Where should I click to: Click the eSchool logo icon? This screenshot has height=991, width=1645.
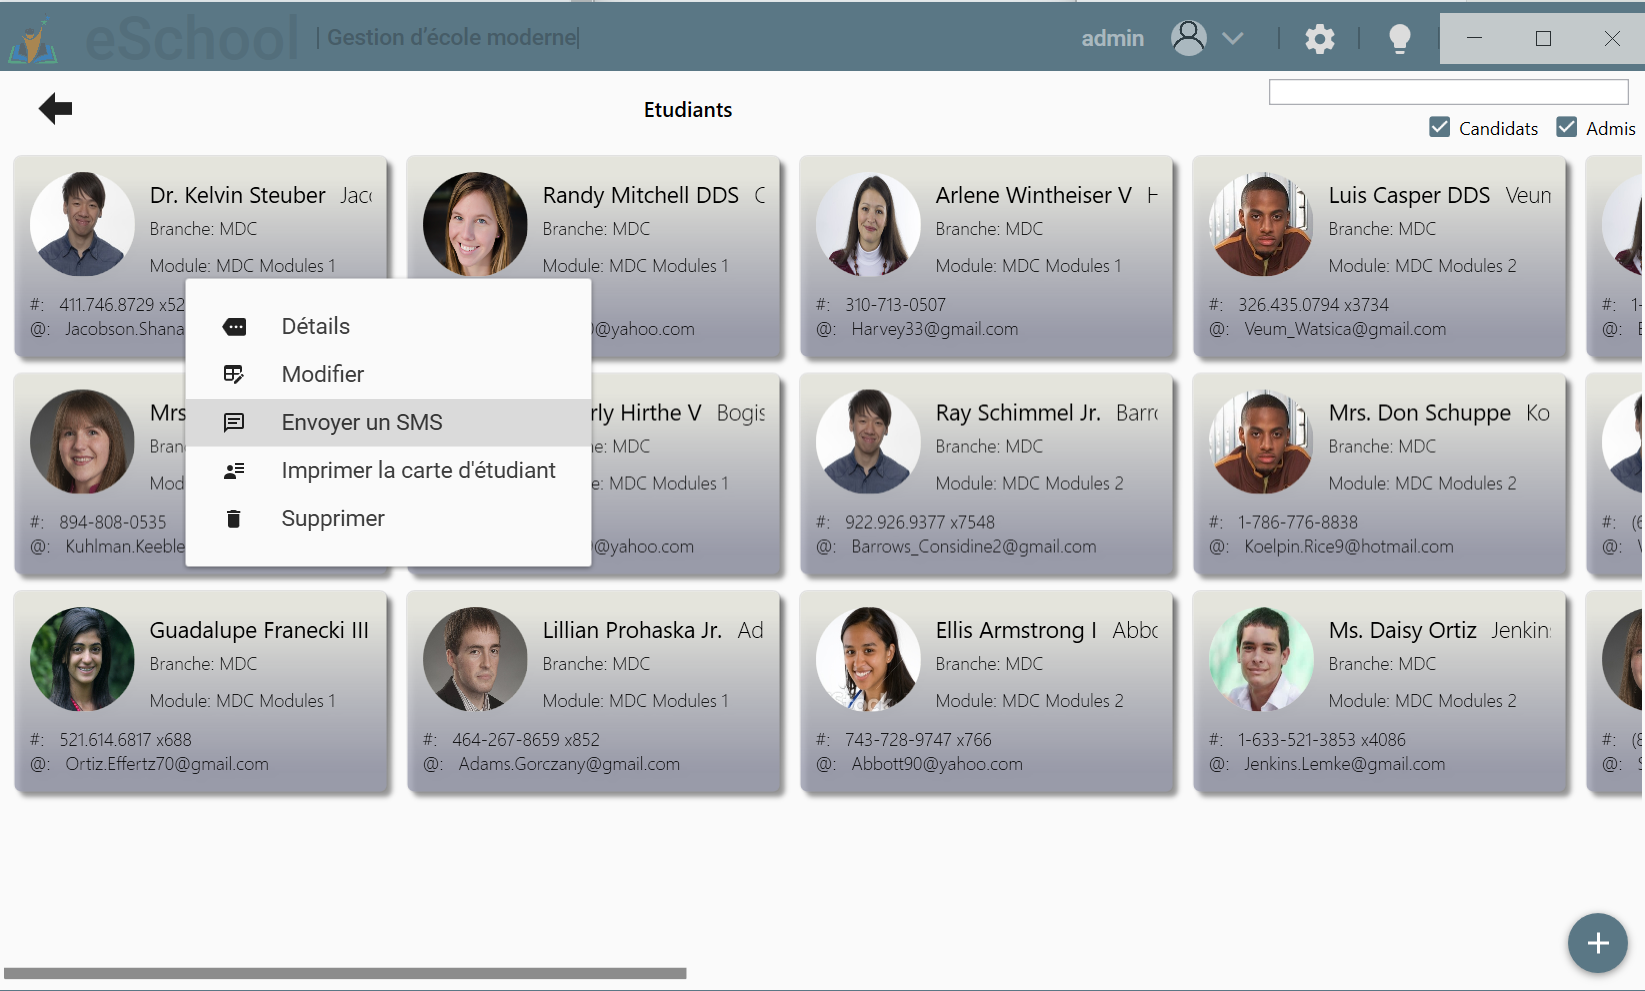34,40
